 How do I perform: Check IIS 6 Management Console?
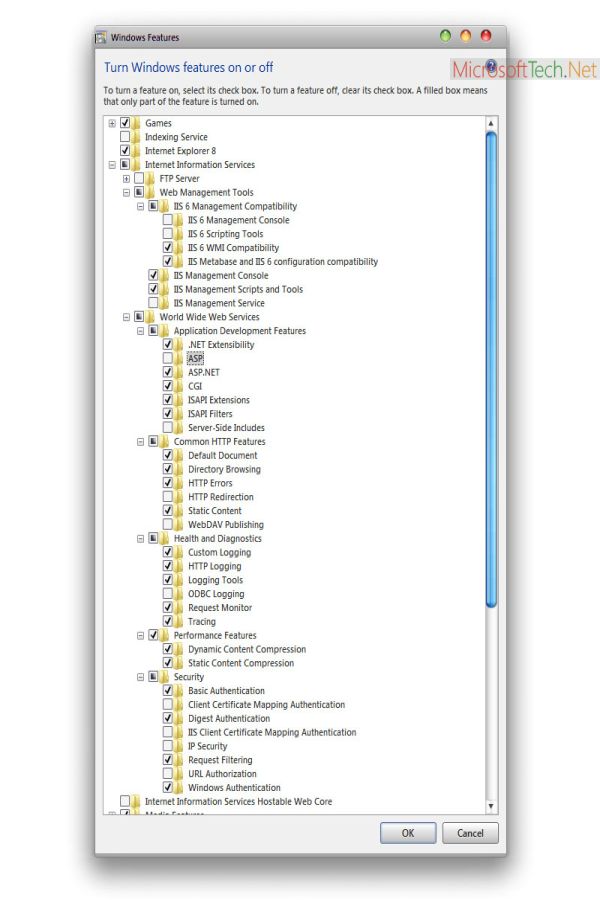(168, 219)
